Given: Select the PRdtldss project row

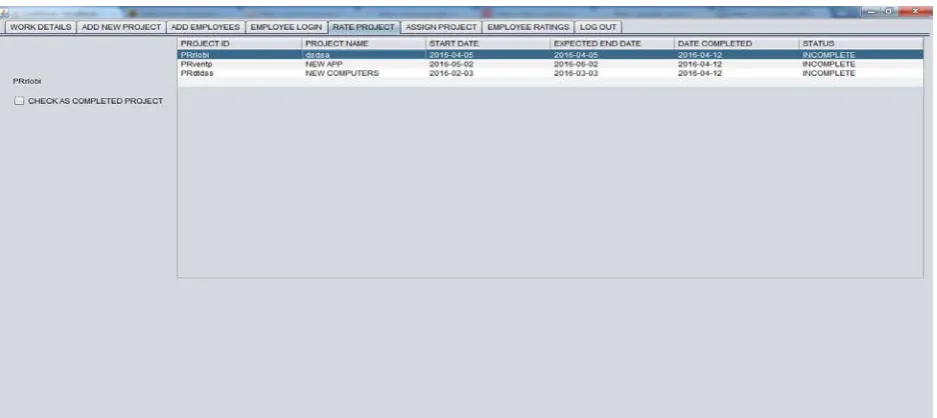Looking at the screenshot, I should point(550,73).
